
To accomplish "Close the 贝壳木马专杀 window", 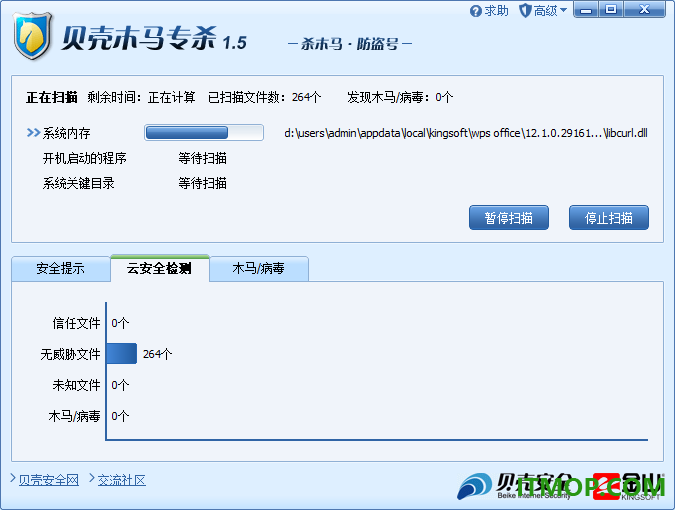I will click(644, 10).
